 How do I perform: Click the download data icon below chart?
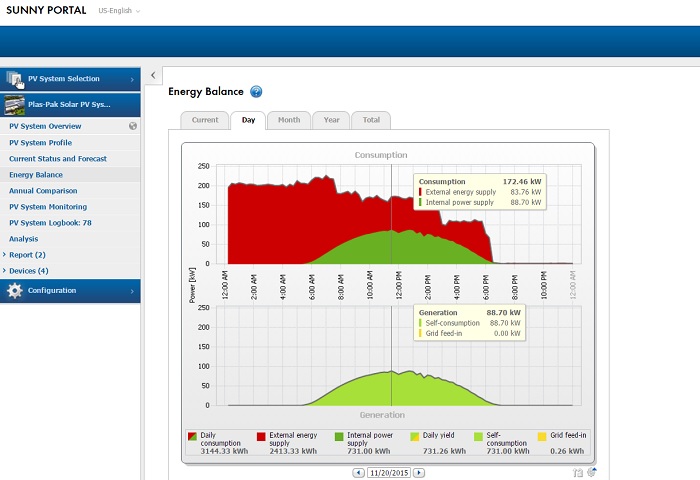(x=578, y=472)
